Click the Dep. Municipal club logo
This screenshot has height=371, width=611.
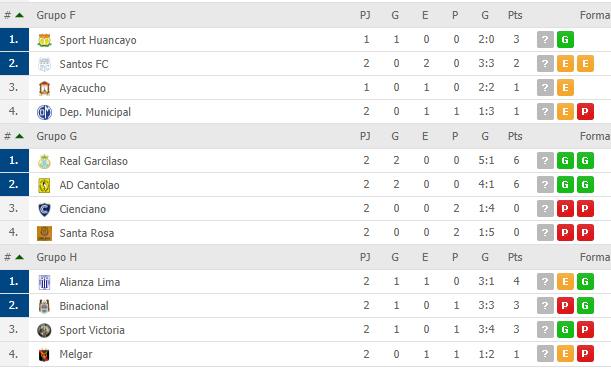coord(44,112)
